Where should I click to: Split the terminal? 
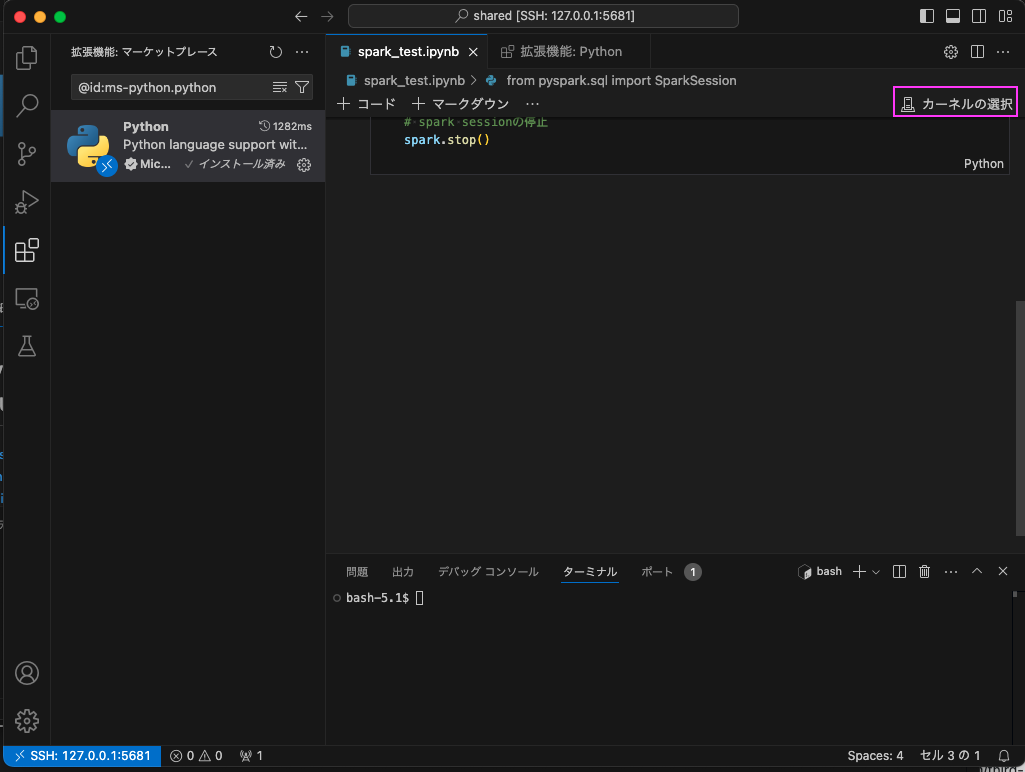pos(899,571)
